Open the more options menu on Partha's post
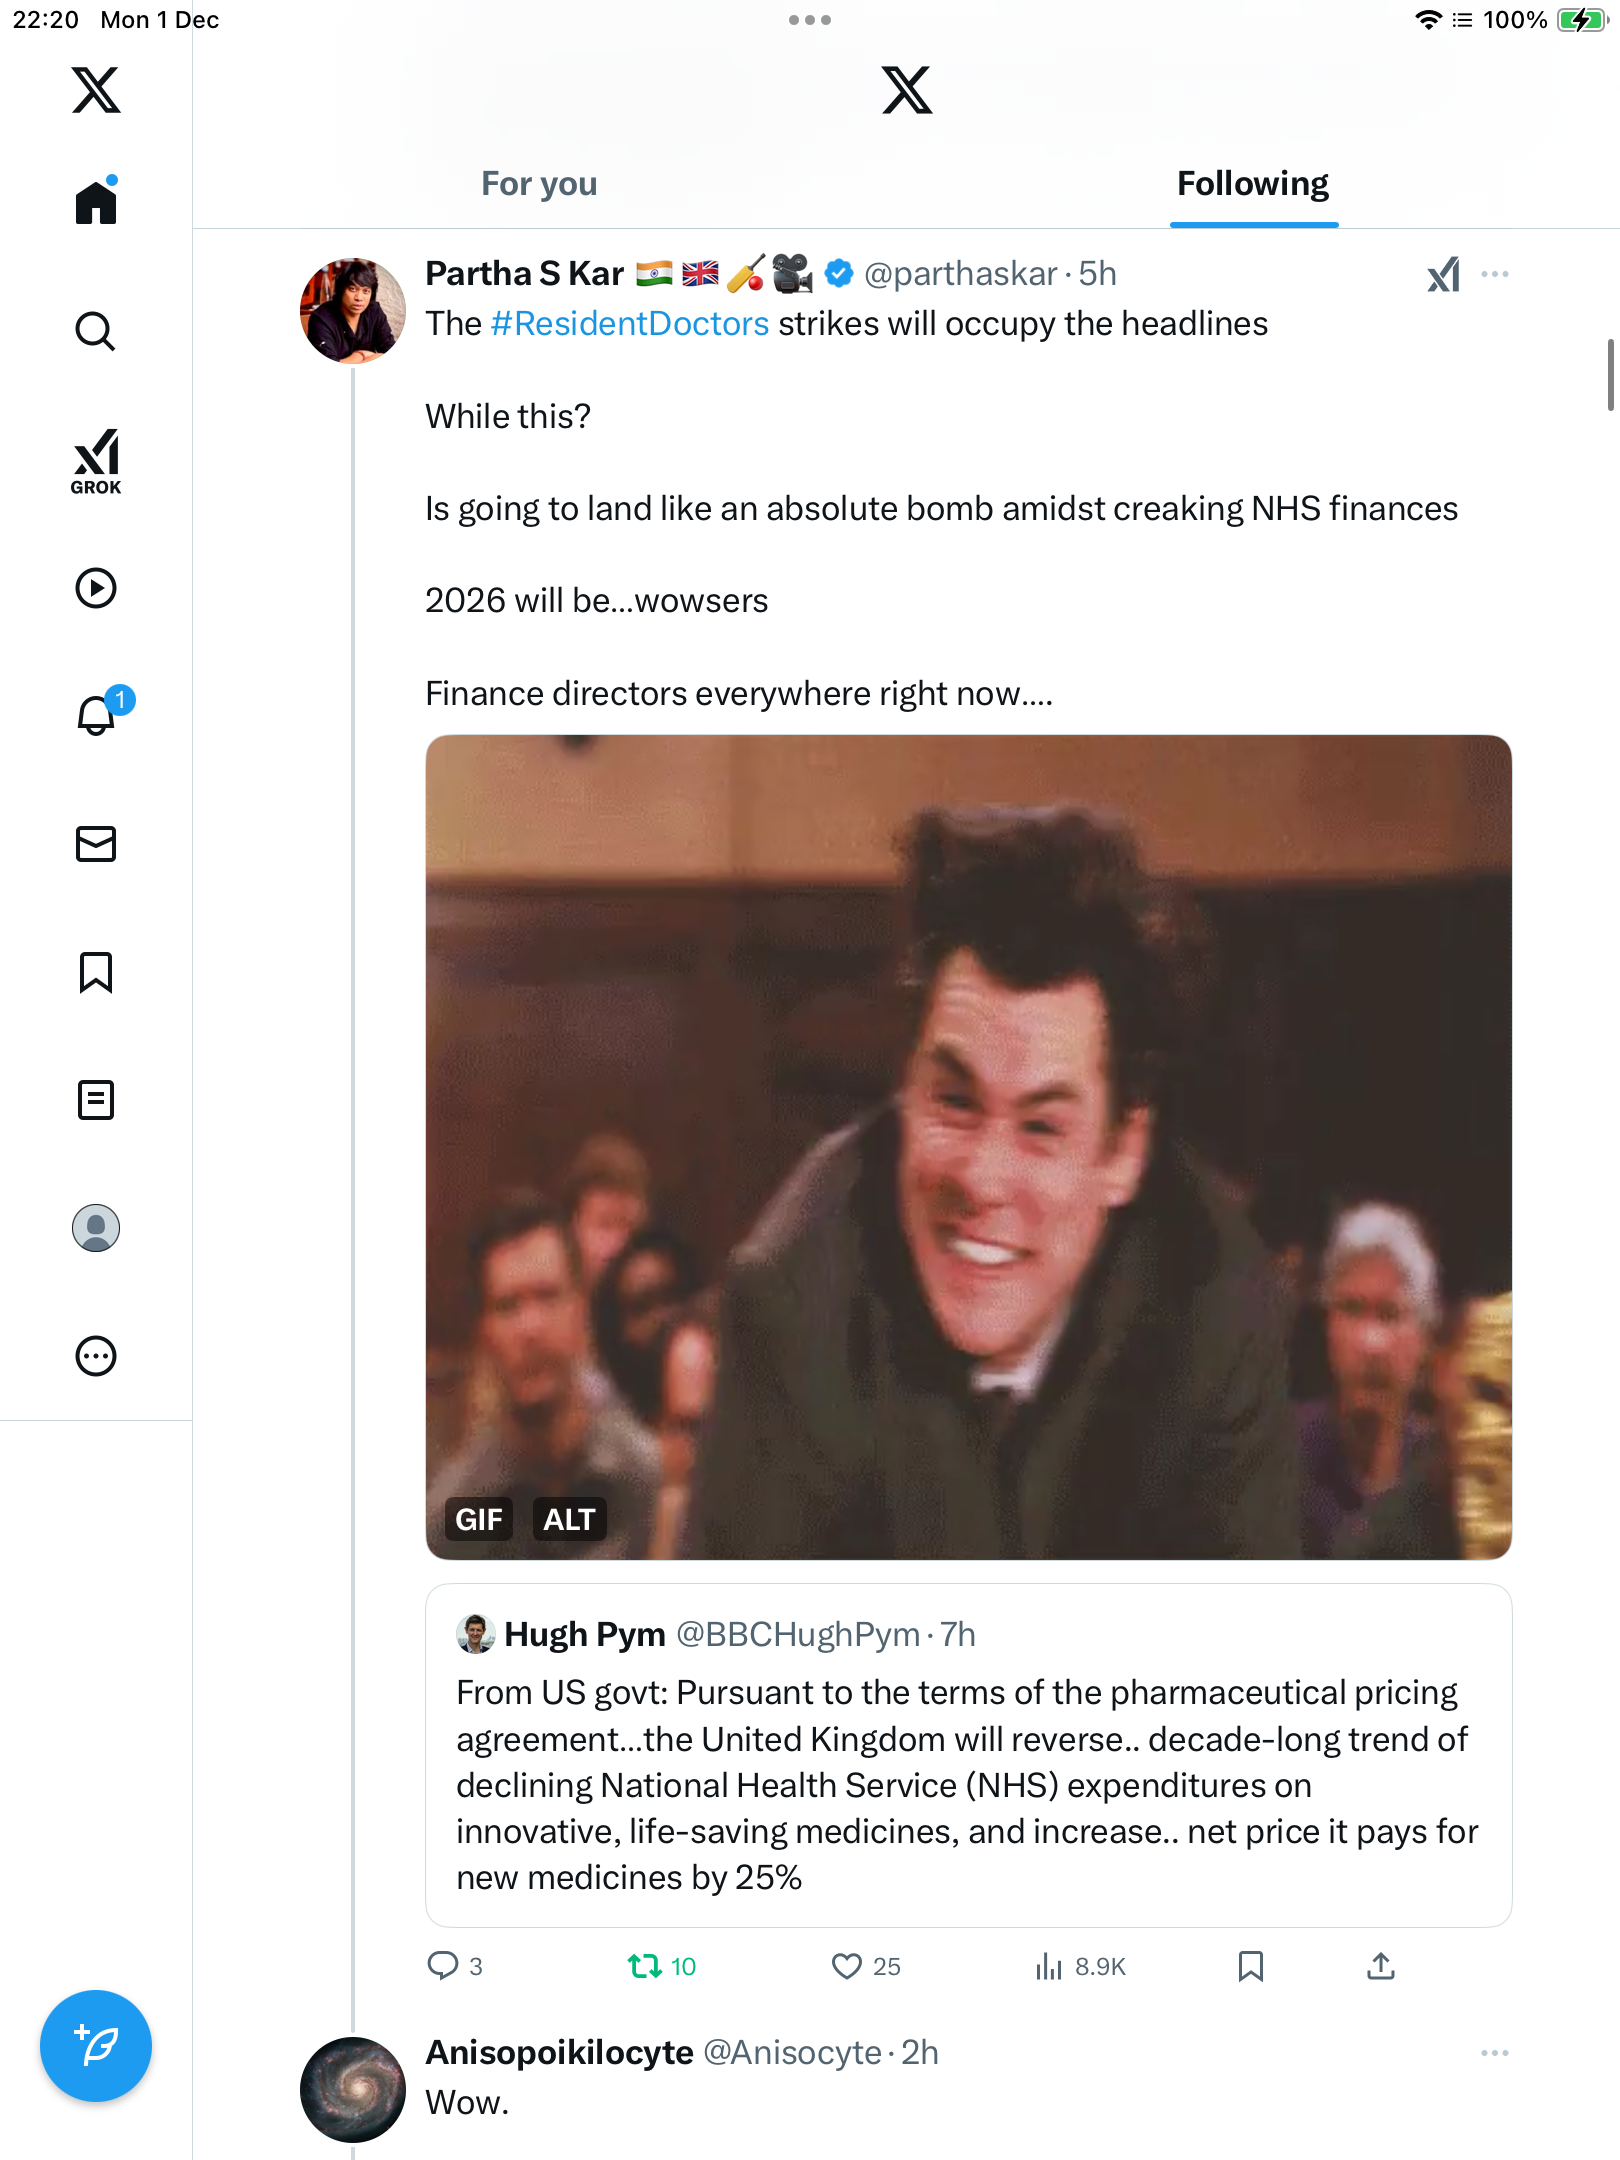 click(1495, 274)
